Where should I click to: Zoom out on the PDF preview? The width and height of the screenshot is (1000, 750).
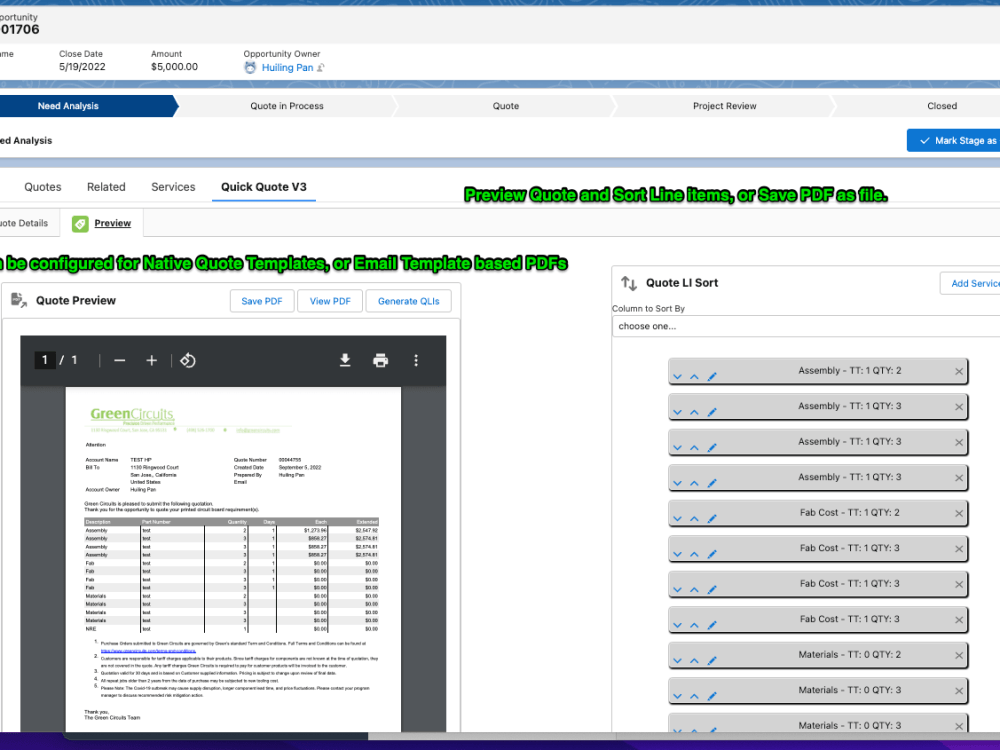(119, 360)
